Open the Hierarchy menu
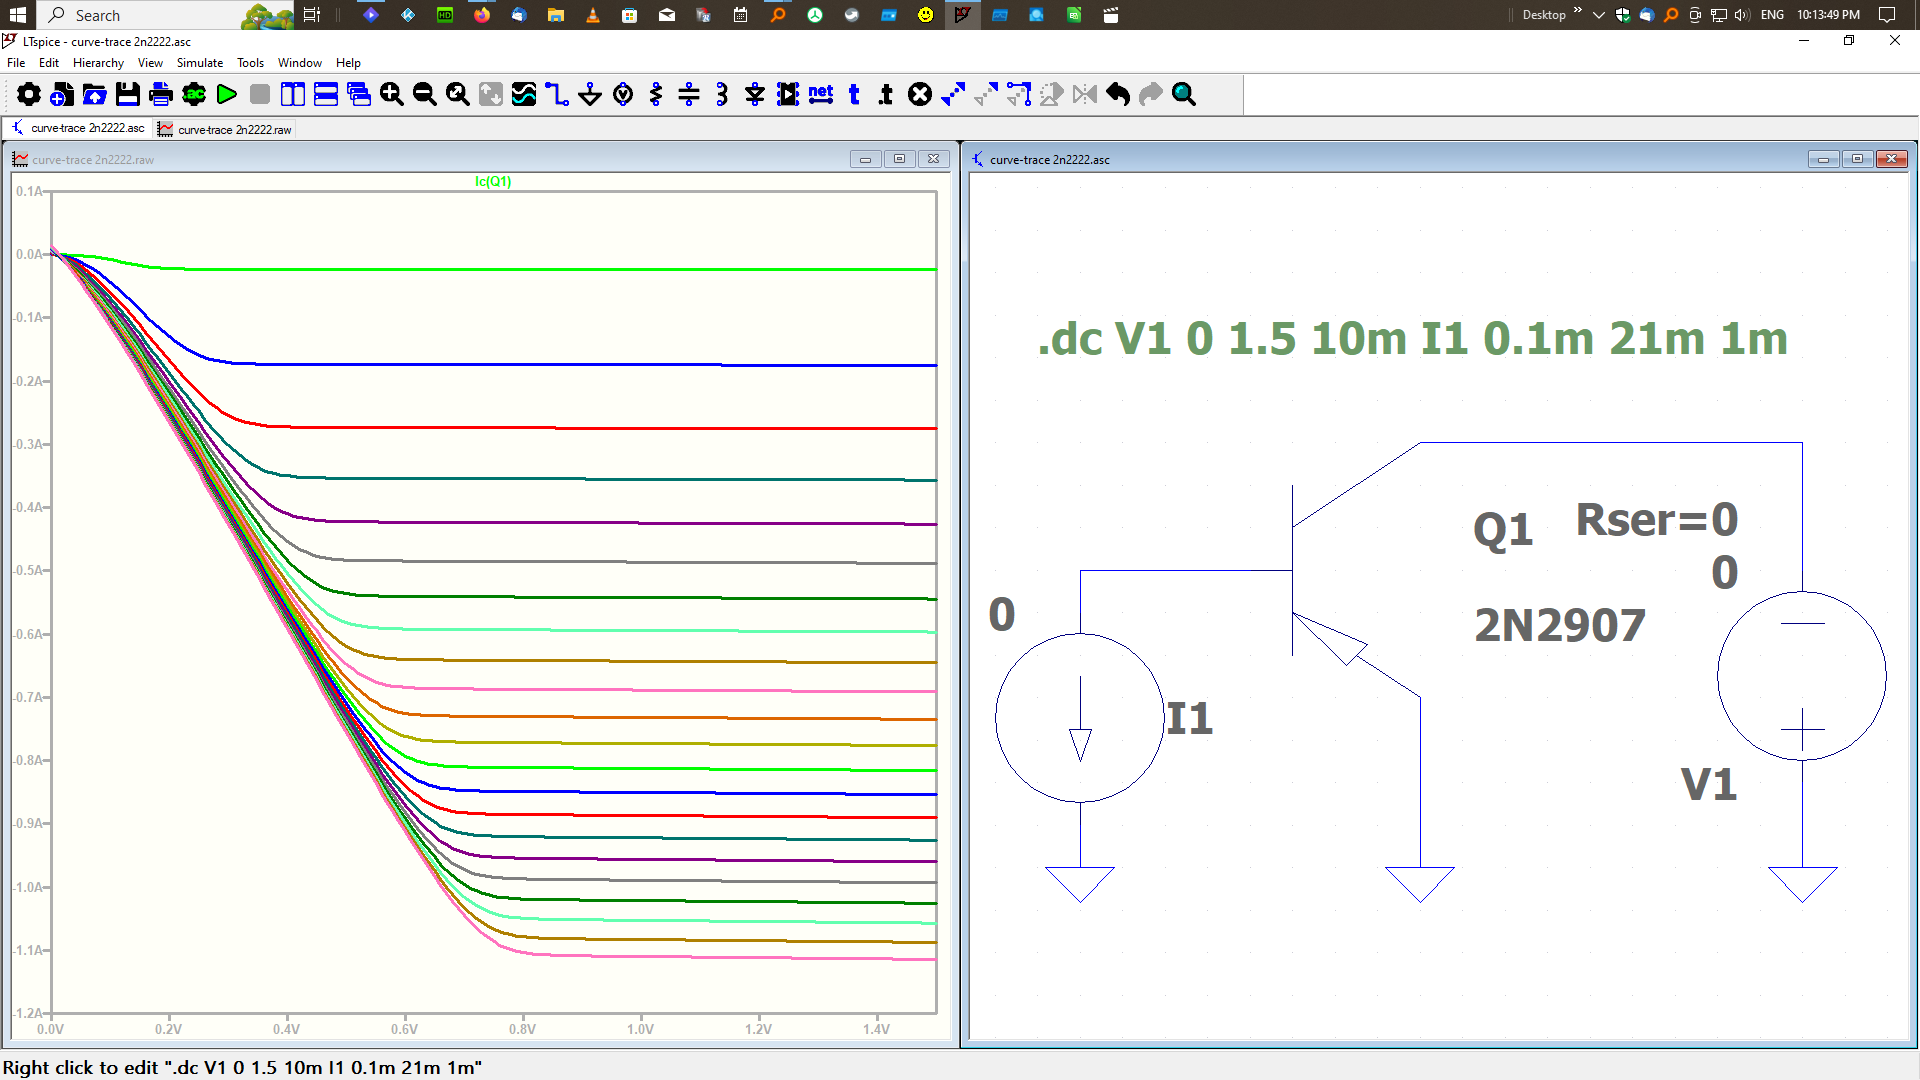This screenshot has width=1920, height=1080. 98,62
